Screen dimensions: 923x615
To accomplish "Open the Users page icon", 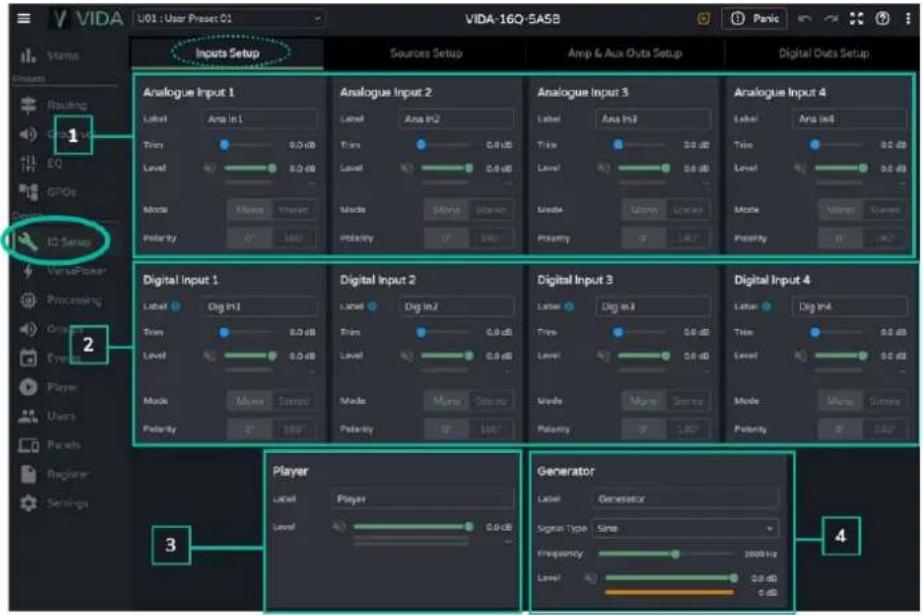I will [x=28, y=416].
